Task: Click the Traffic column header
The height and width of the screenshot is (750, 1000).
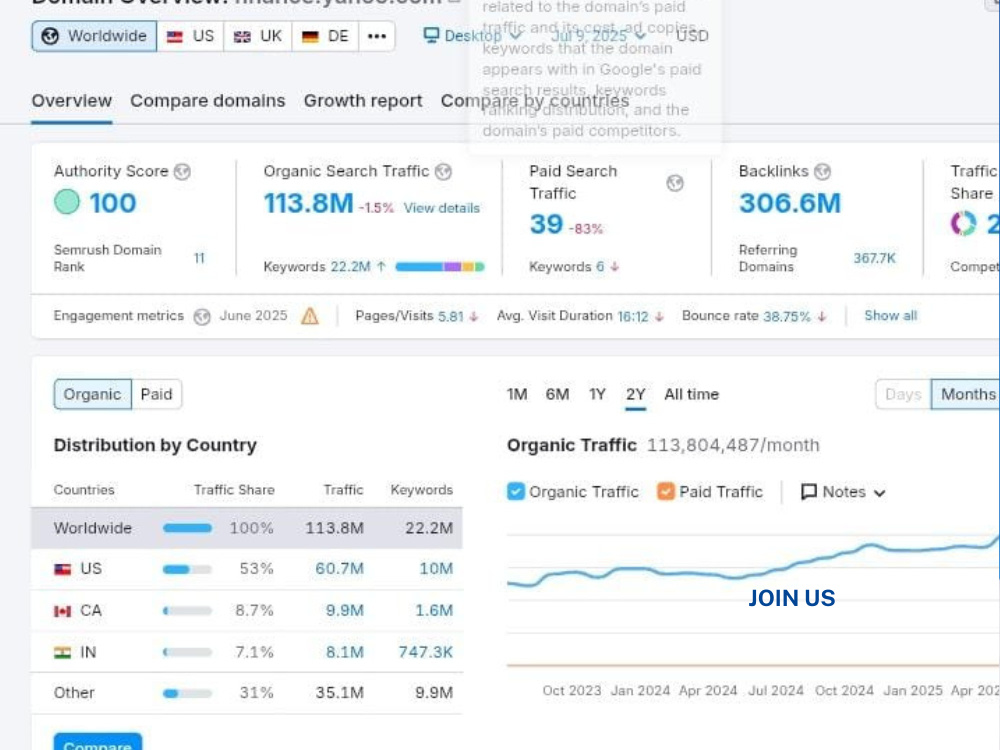Action: [x=343, y=490]
